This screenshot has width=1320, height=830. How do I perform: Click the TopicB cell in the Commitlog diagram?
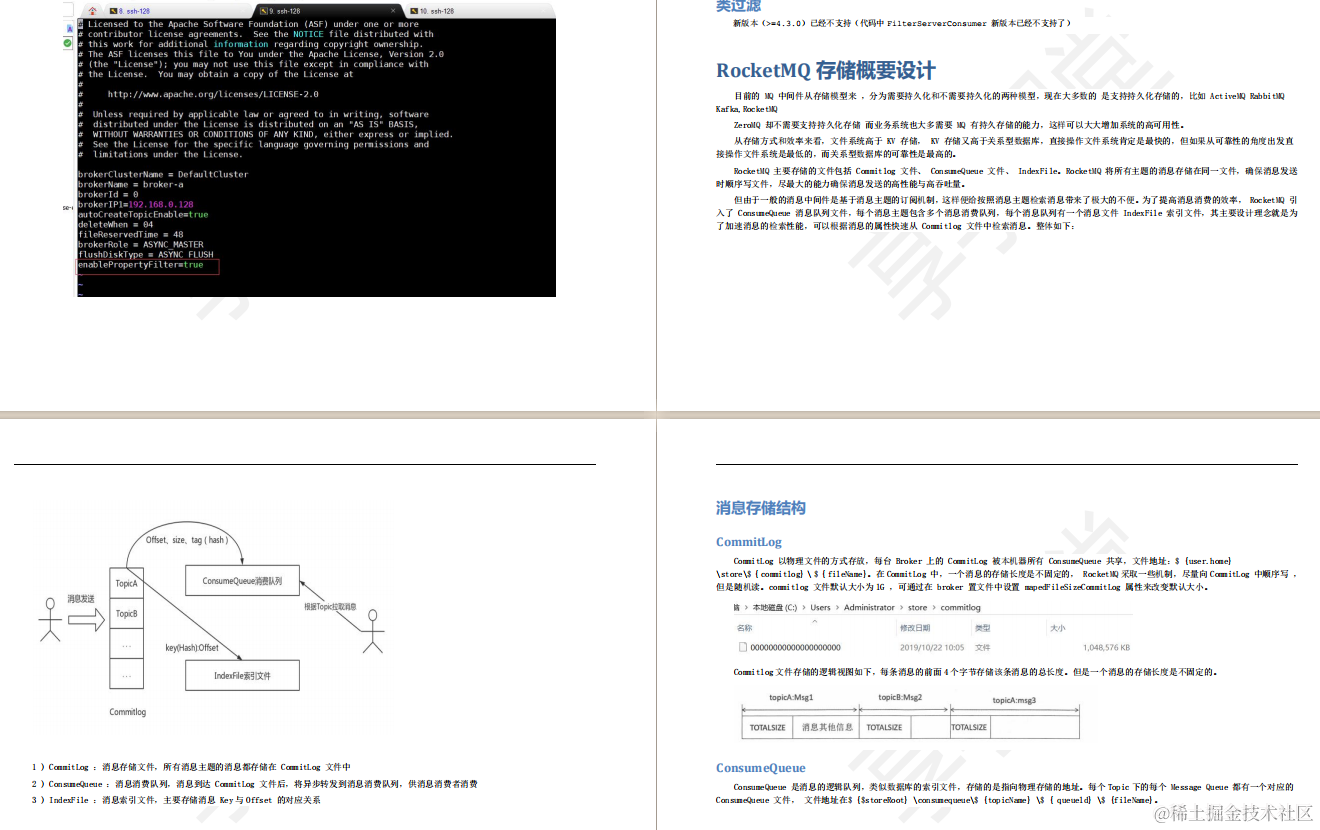point(126,614)
